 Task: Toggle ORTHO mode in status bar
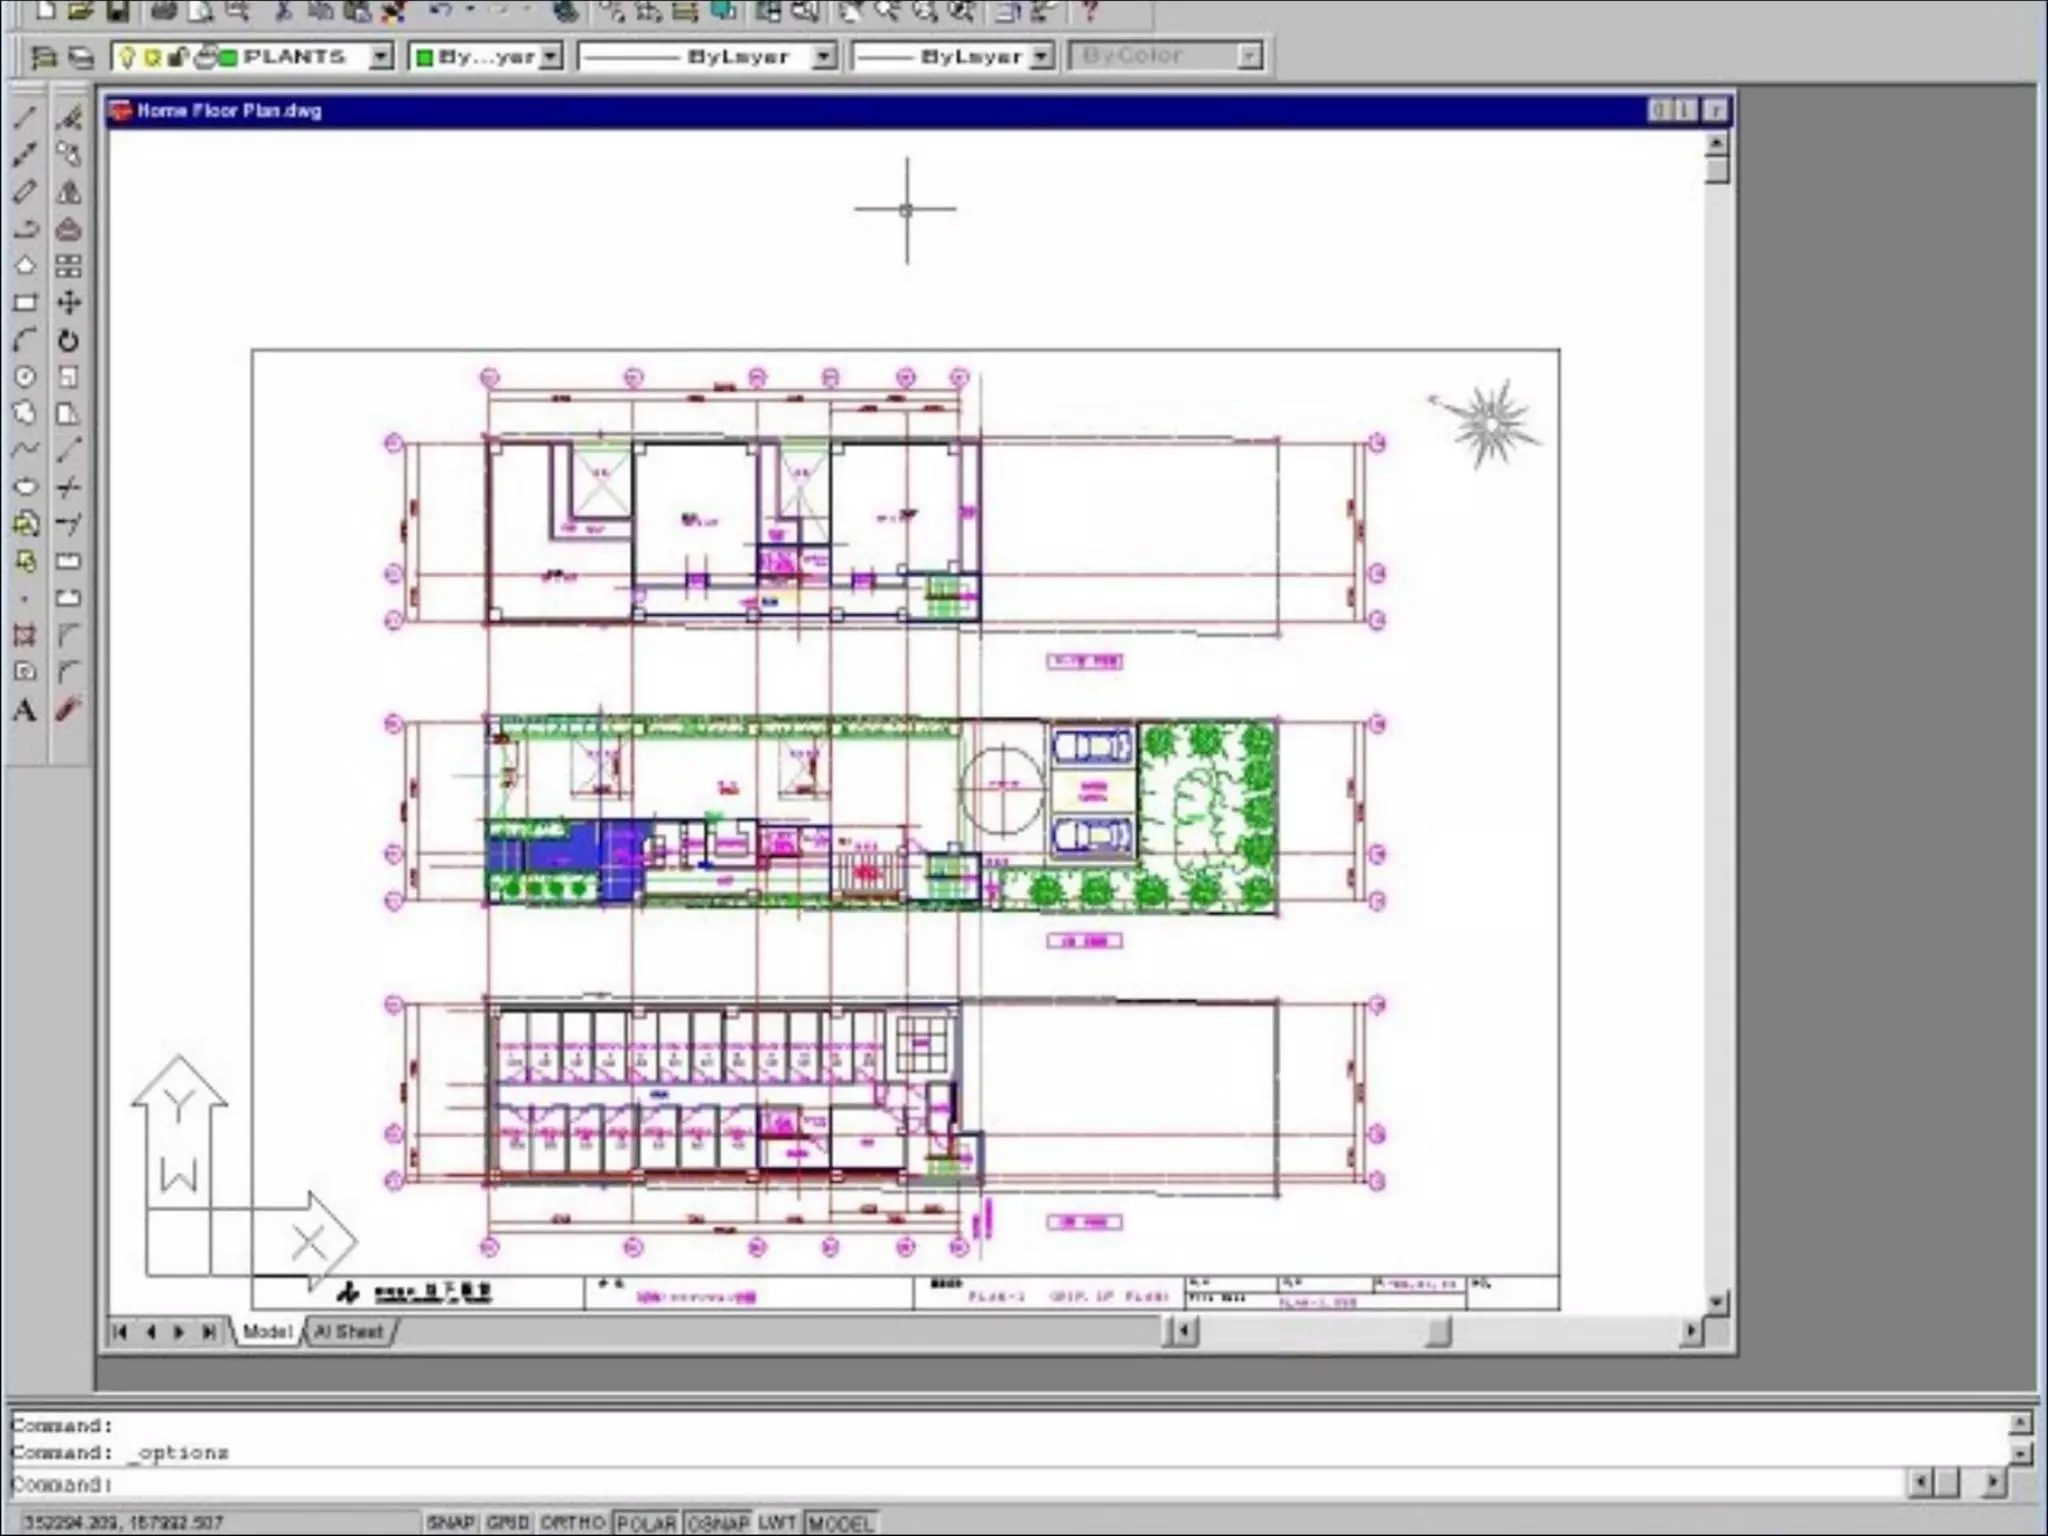coord(572,1522)
